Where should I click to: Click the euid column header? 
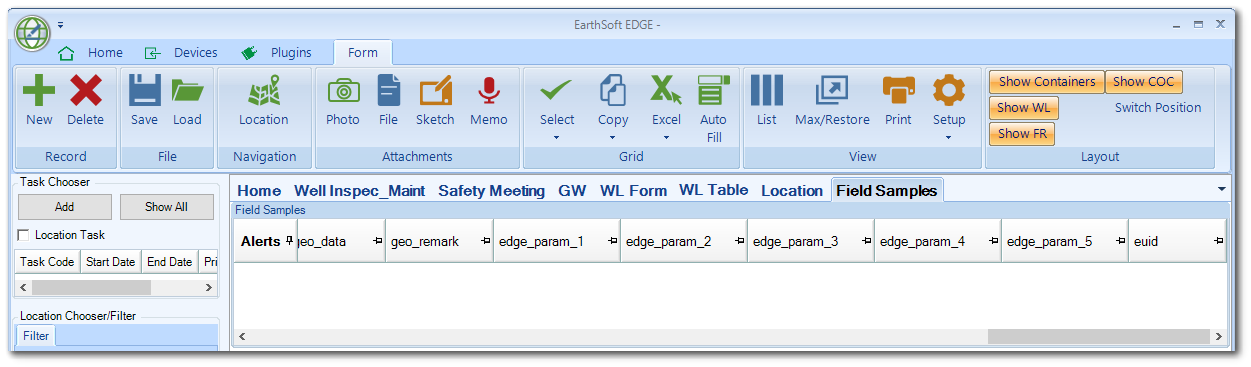coord(1177,242)
